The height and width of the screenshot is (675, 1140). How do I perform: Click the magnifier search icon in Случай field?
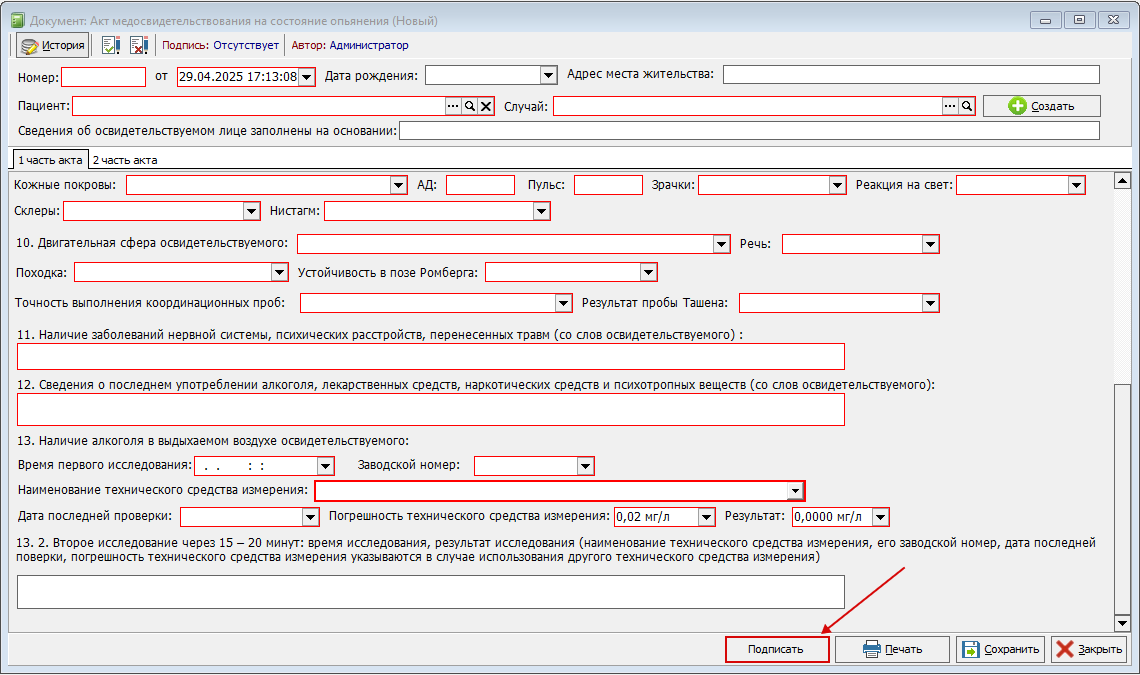(966, 106)
